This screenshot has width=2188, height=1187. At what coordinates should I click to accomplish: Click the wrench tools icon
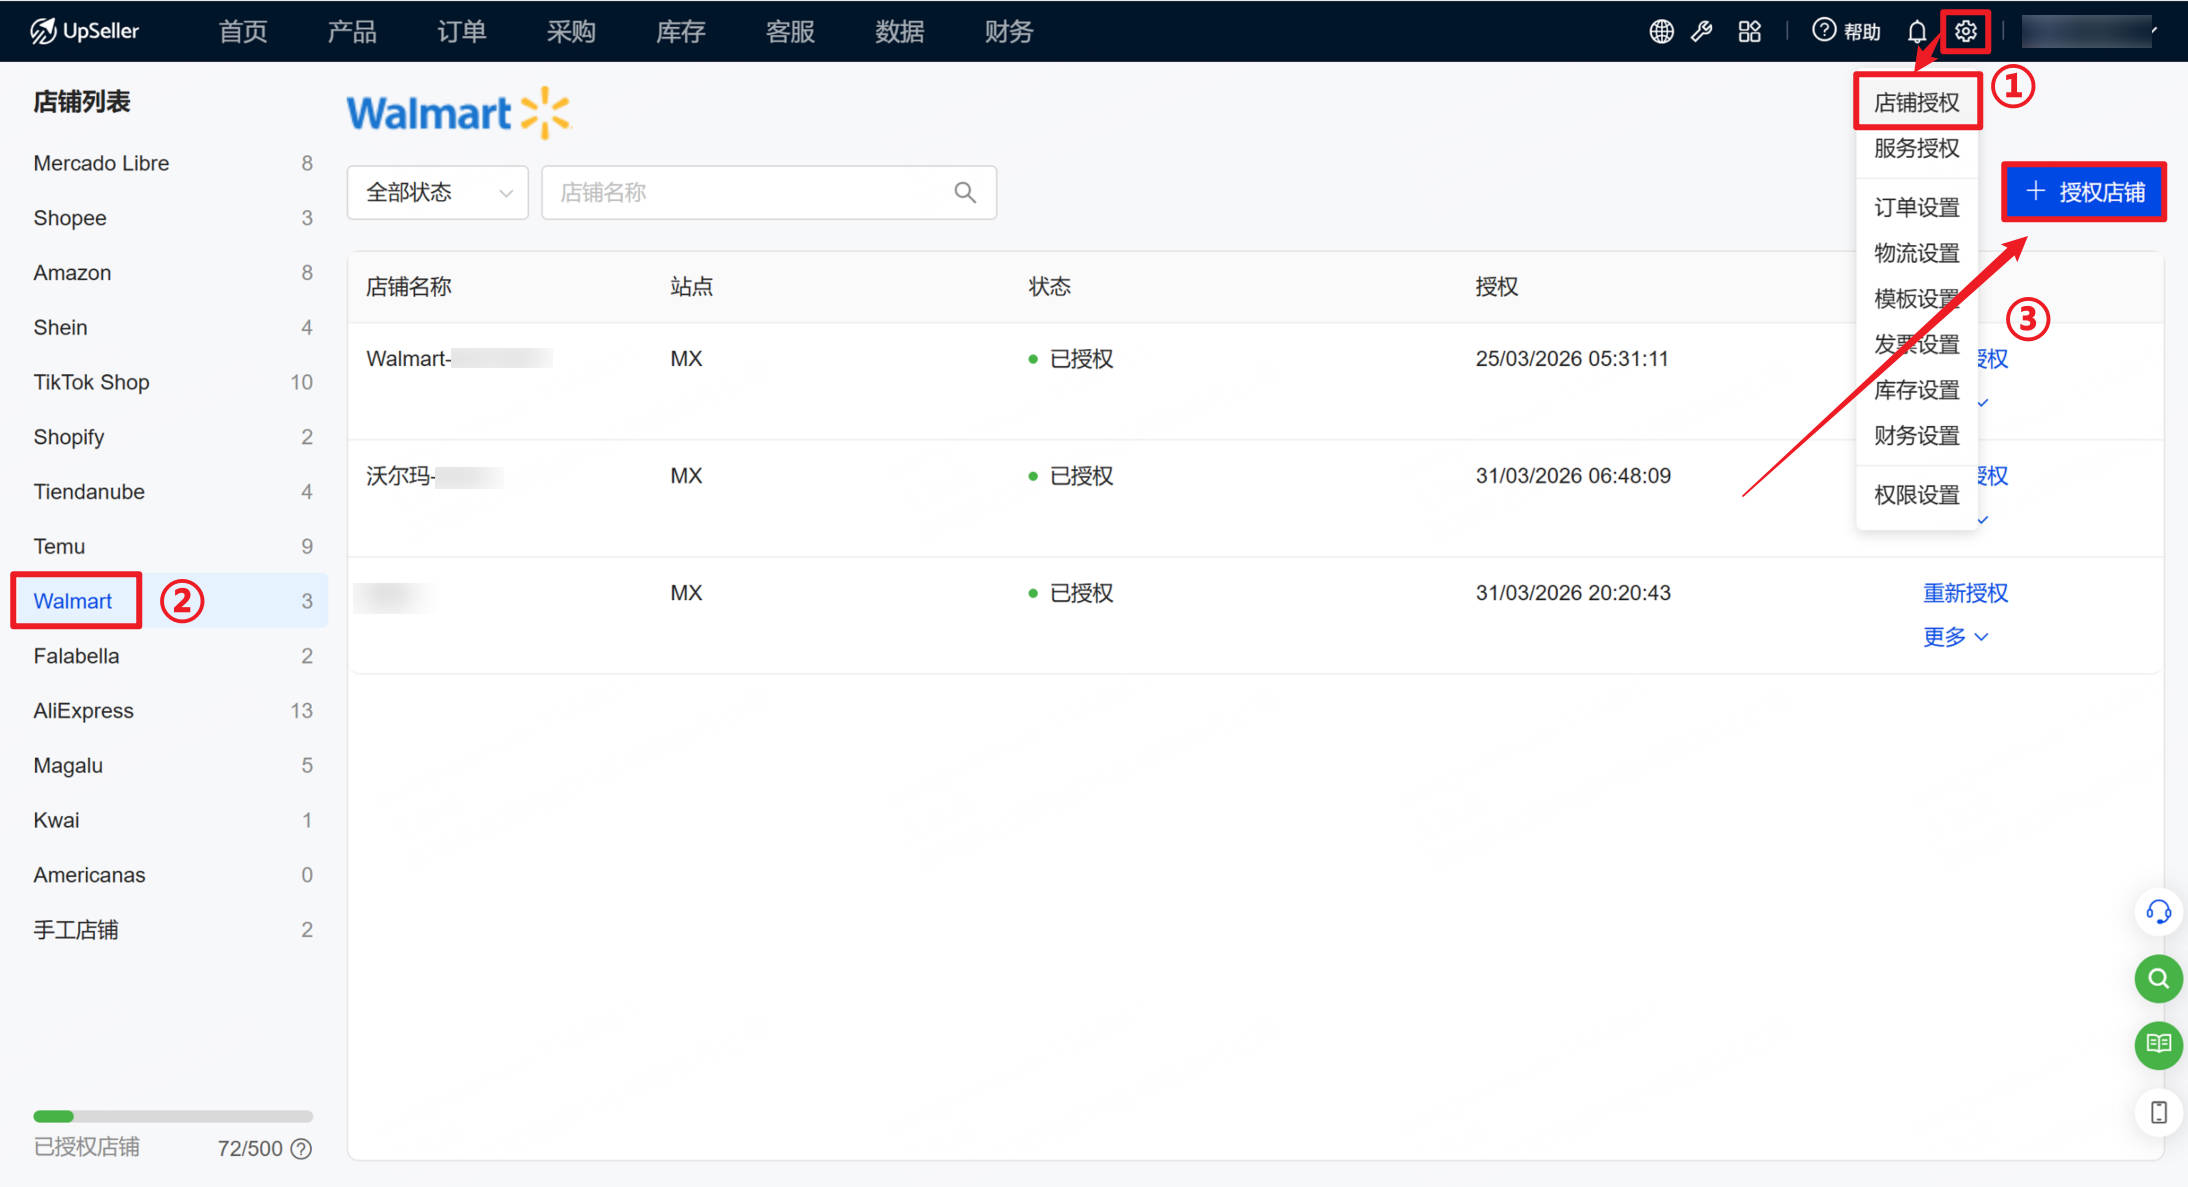(x=1703, y=31)
